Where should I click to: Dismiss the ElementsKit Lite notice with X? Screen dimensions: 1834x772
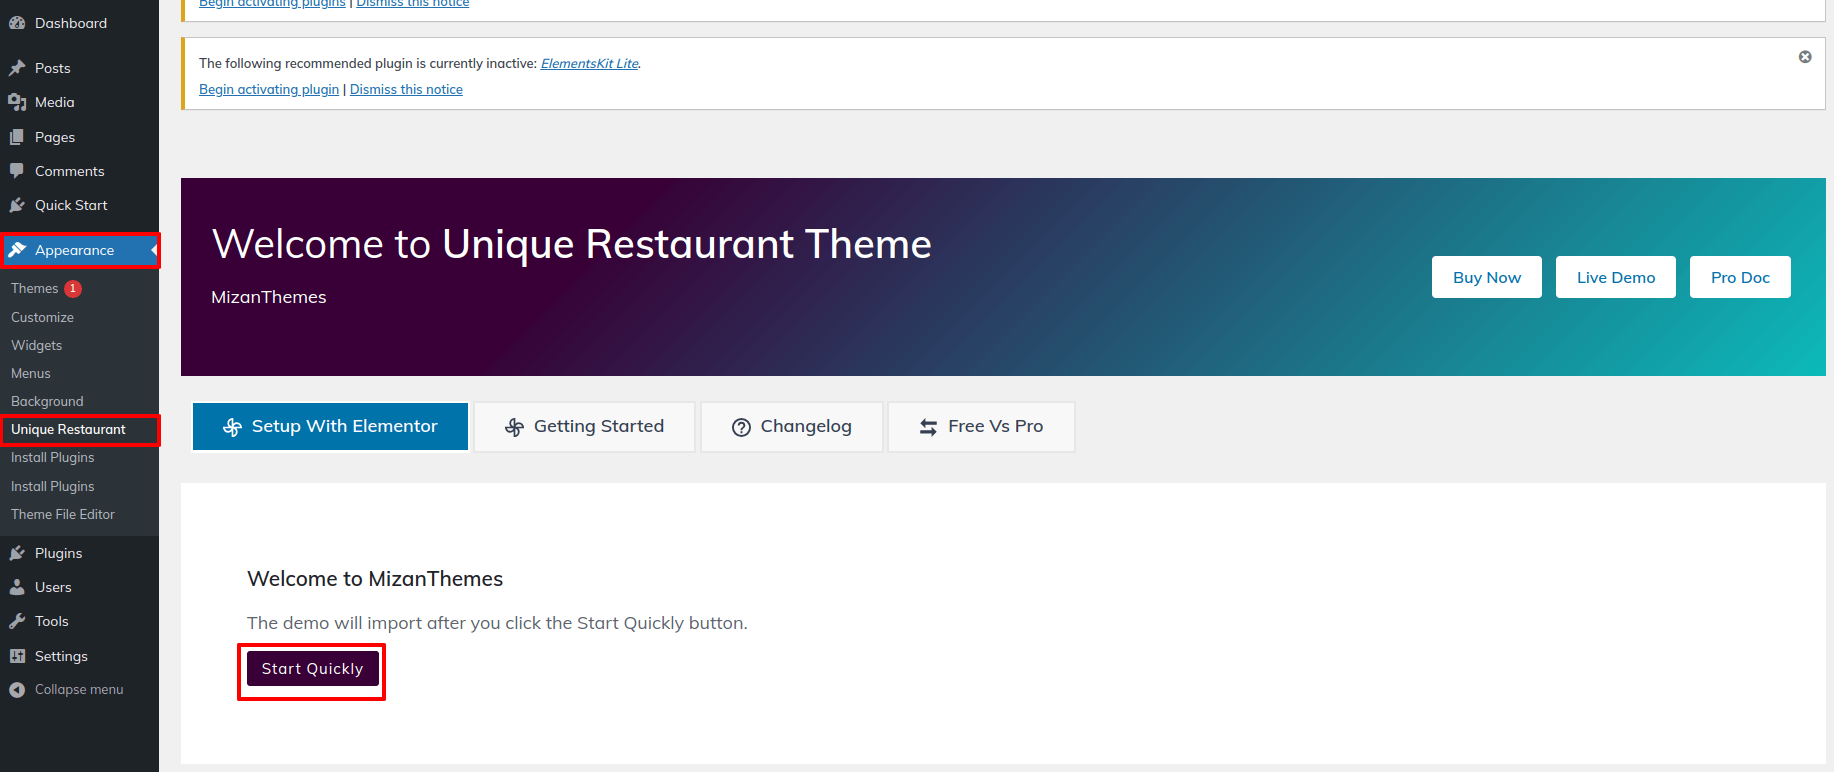tap(1805, 57)
